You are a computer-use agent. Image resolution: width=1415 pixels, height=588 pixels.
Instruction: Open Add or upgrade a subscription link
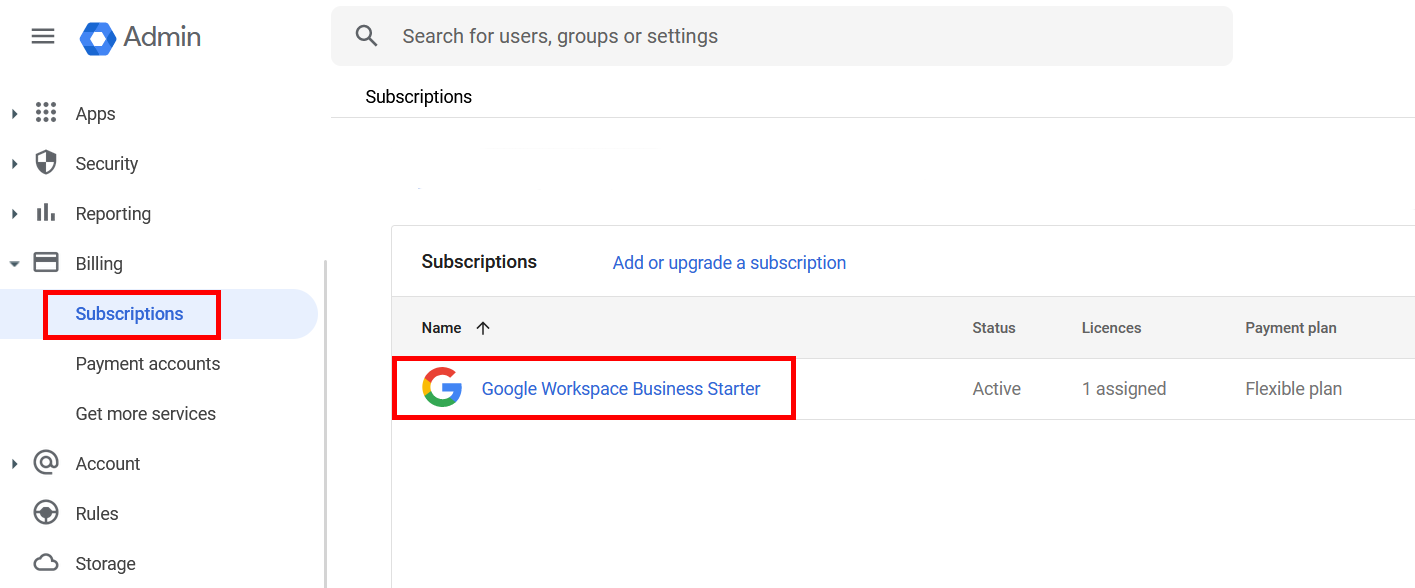point(729,263)
